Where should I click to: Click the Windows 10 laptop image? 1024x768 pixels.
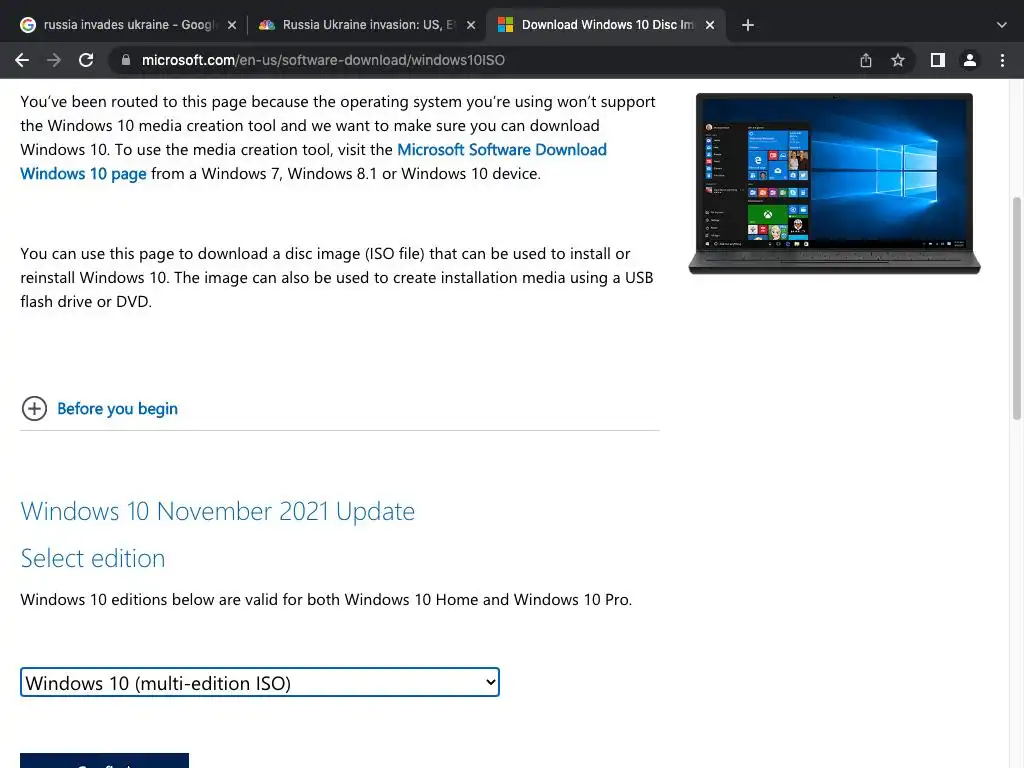tap(835, 184)
